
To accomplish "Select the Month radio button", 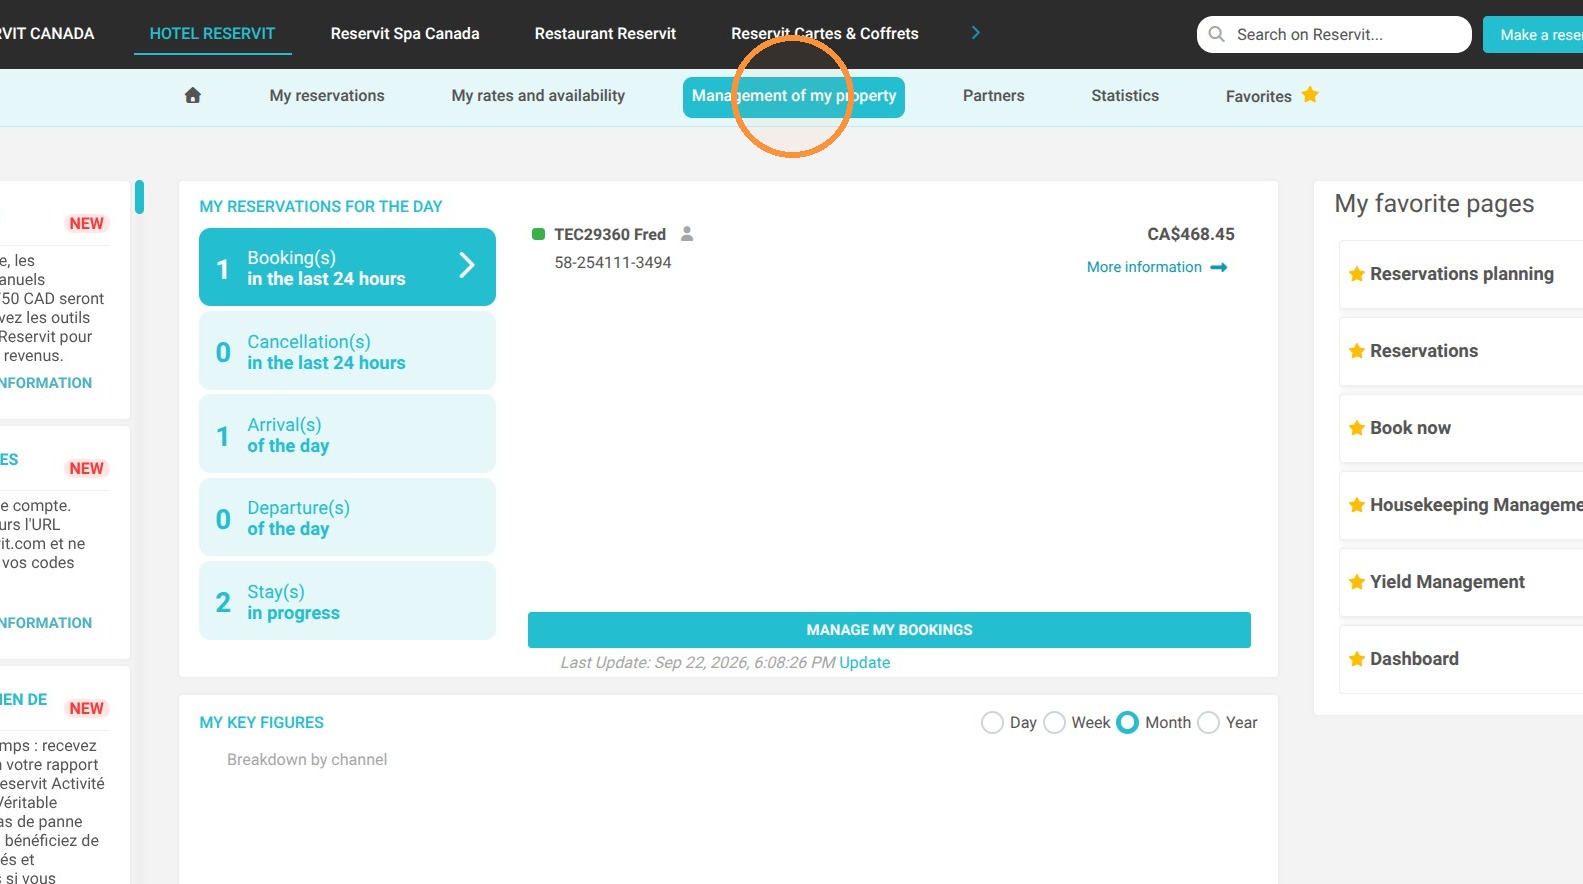I will (x=1127, y=722).
